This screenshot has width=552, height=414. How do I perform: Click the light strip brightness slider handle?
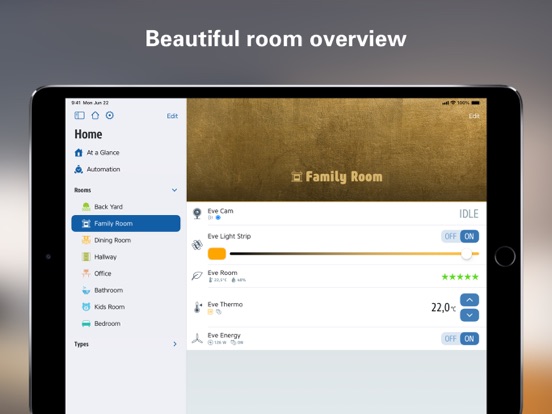[466, 254]
